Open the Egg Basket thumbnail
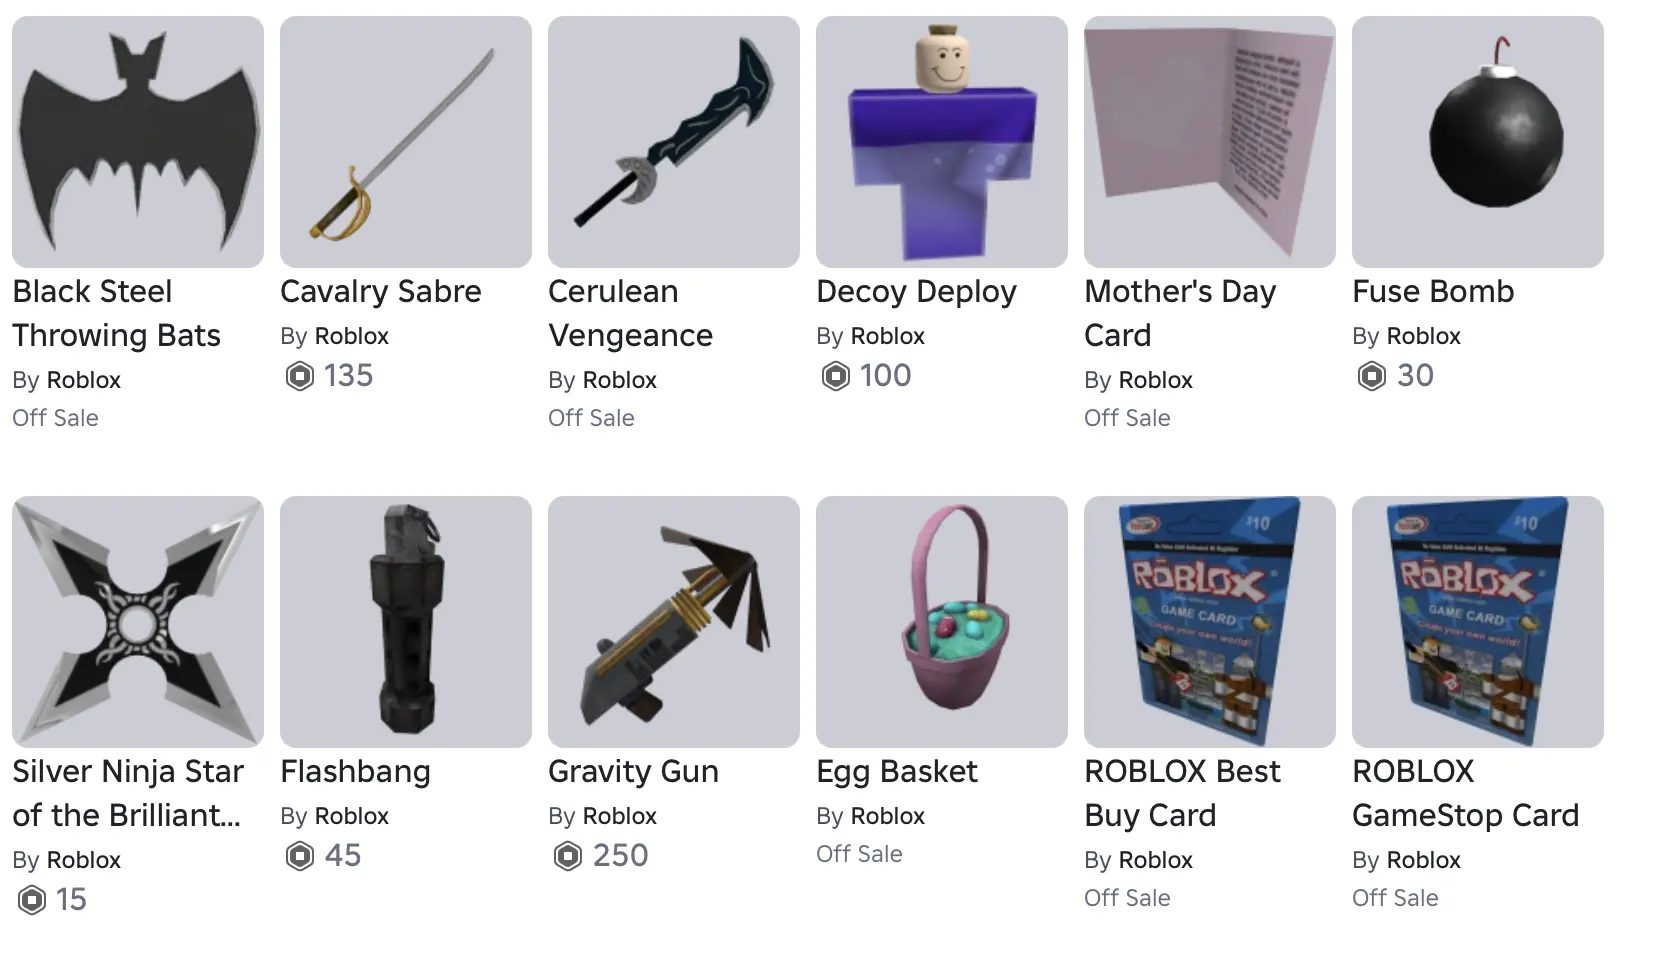The width and height of the screenshot is (1658, 968). [x=942, y=622]
